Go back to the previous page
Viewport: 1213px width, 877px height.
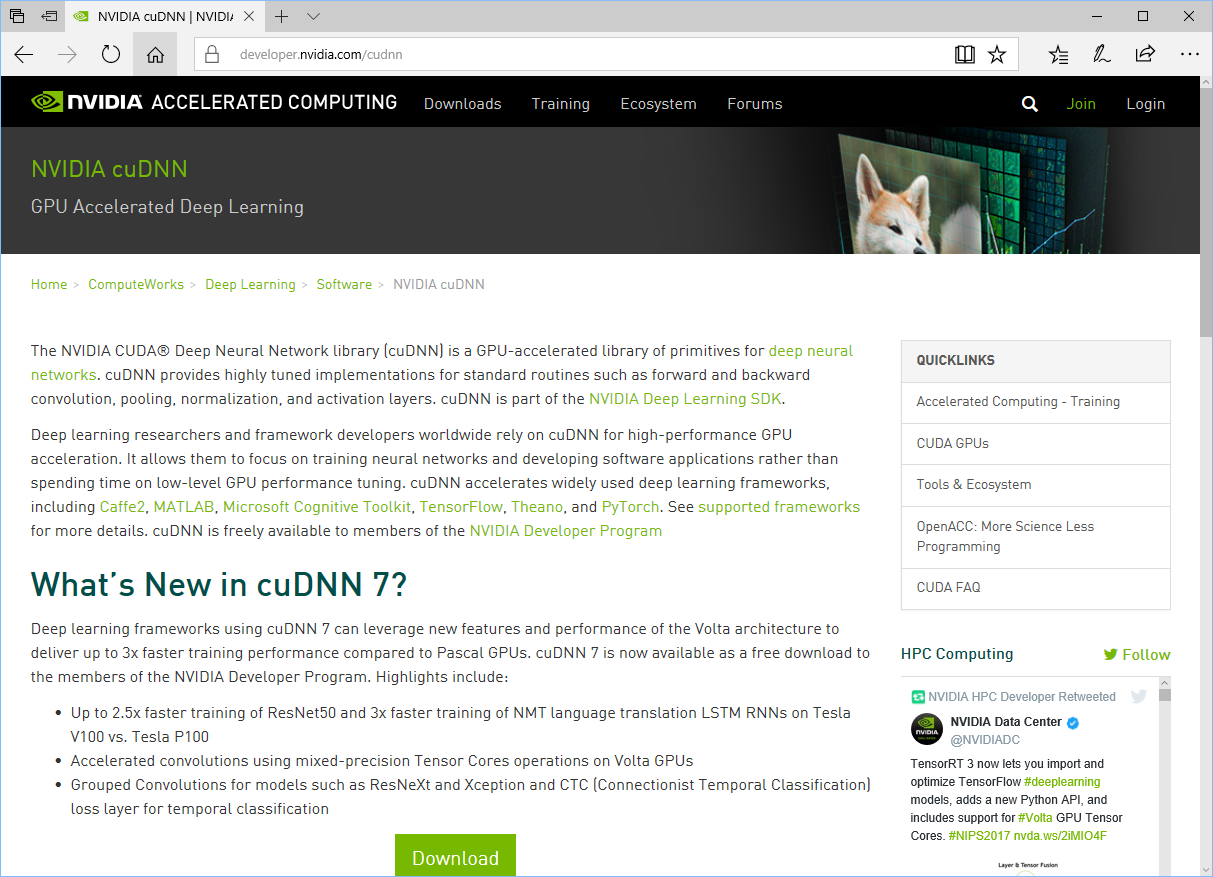click(x=24, y=55)
